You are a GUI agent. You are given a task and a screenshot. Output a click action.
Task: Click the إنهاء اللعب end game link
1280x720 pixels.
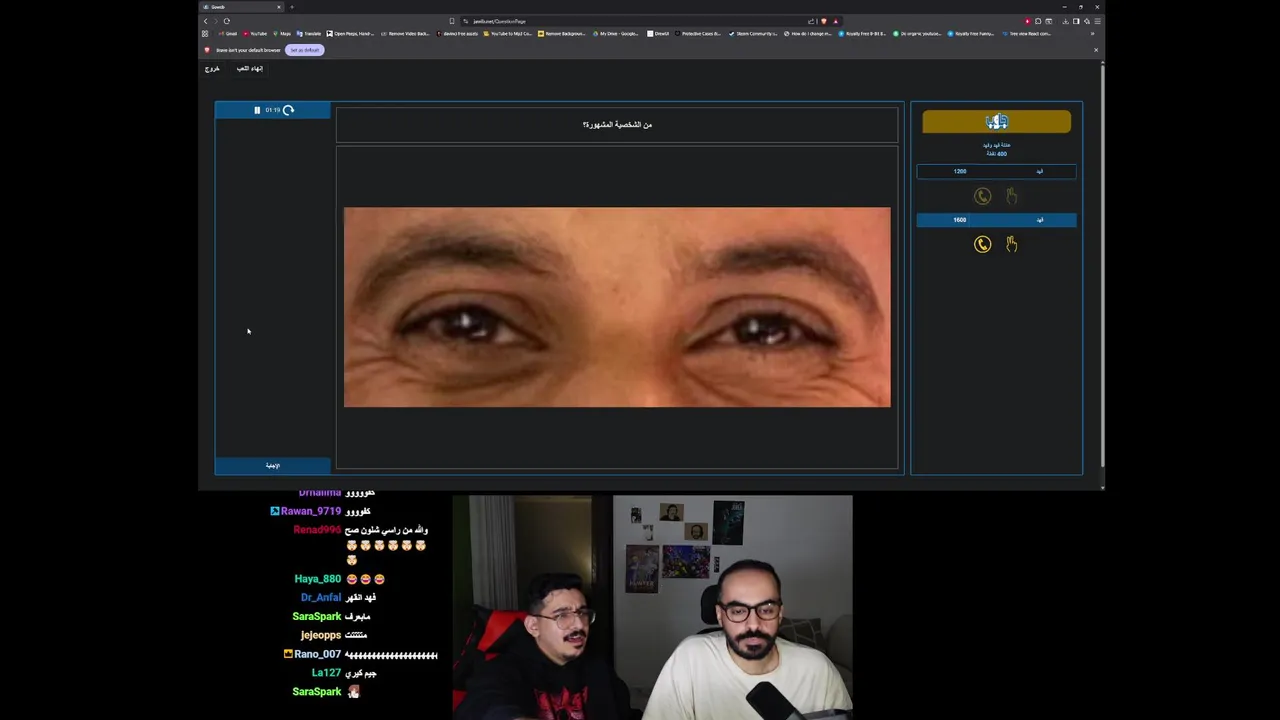pyautogui.click(x=249, y=69)
